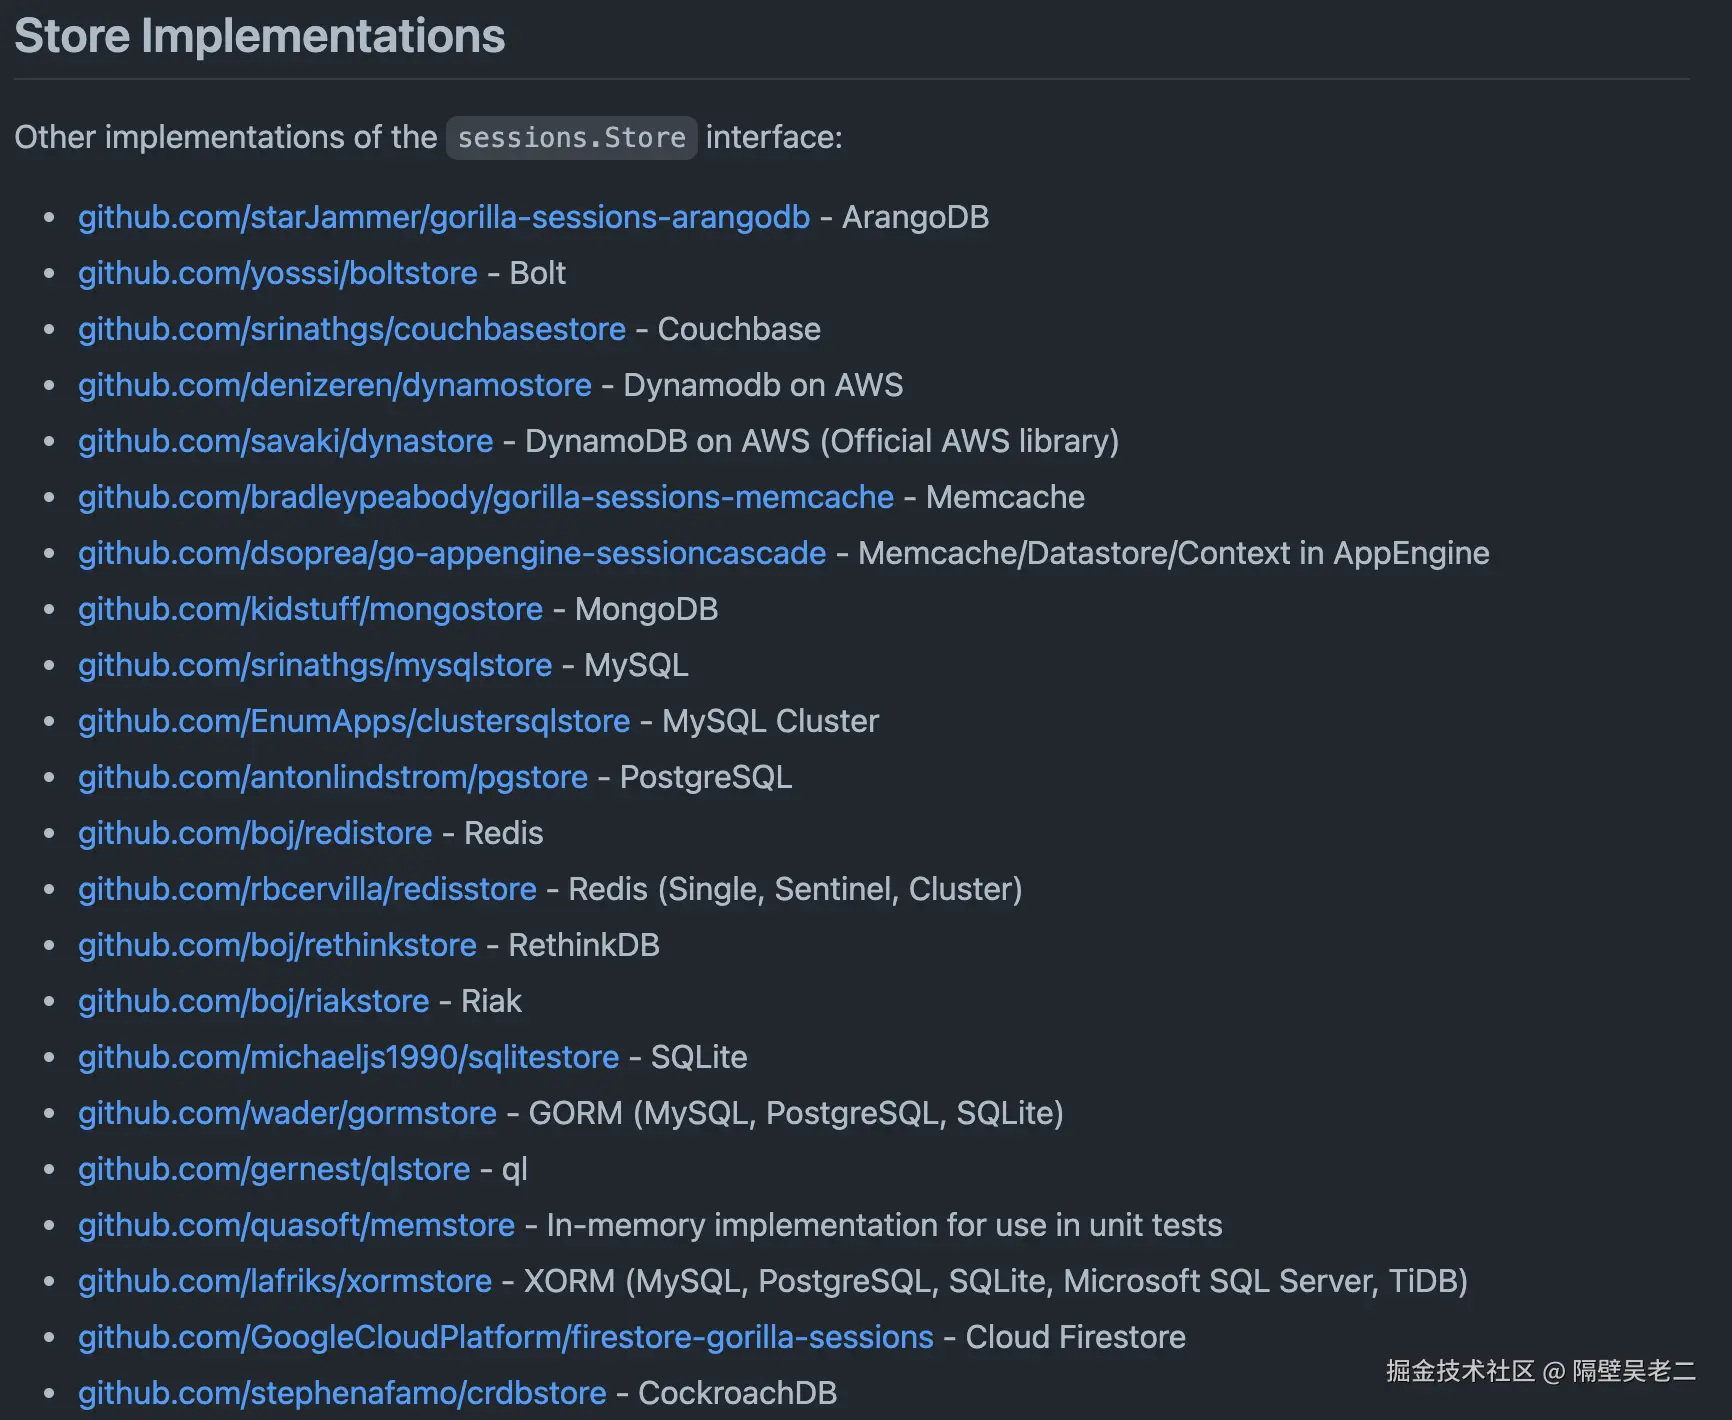Open rbcervilla/redisstore link
Screen dimensions: 1732x1420
307,889
